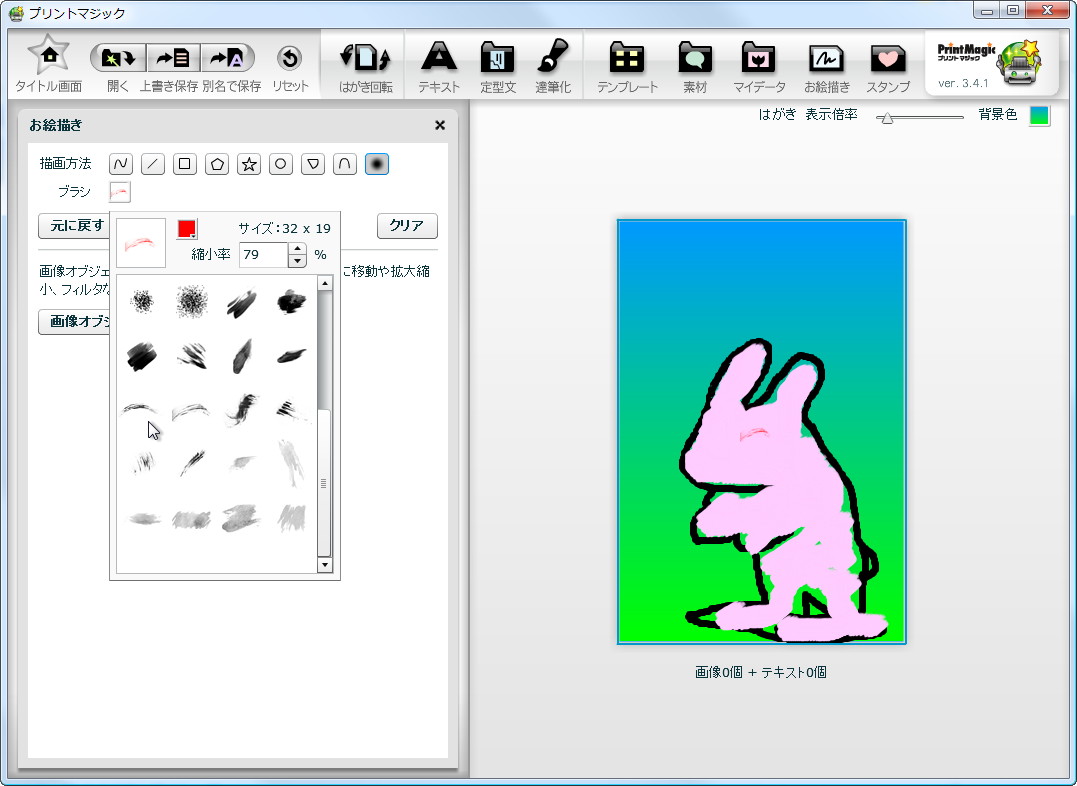1077x786 pixels.
Task: Open the 背景色 background color swatch
Action: pyautogui.click(x=1039, y=115)
